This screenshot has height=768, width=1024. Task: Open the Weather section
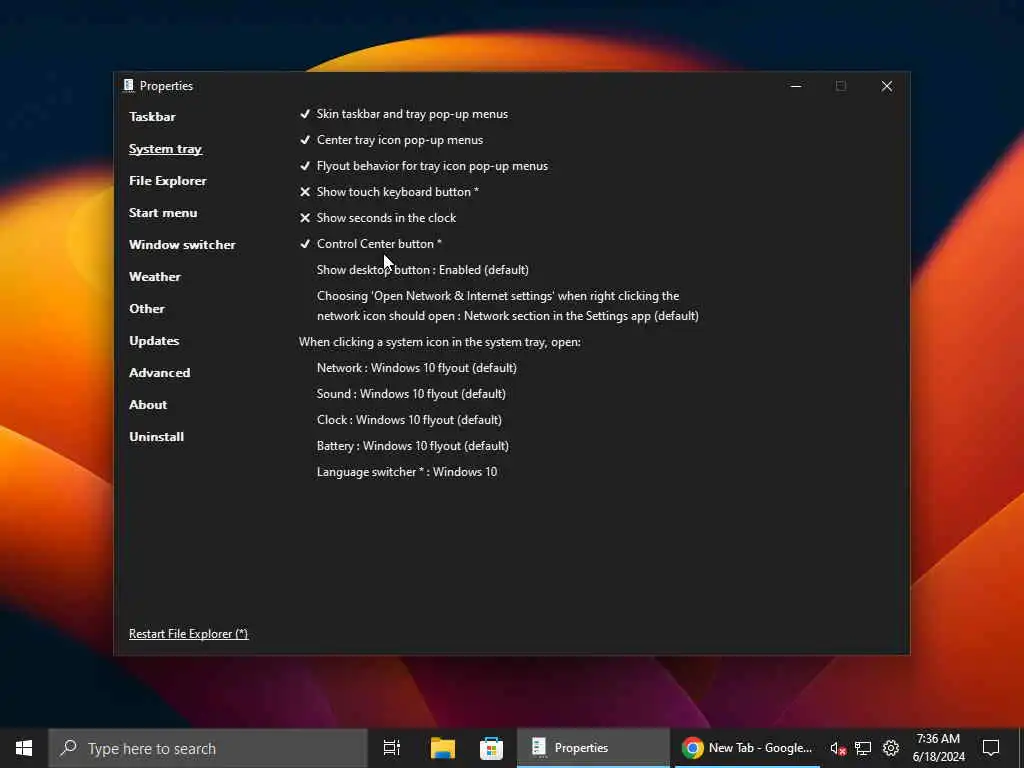(155, 277)
